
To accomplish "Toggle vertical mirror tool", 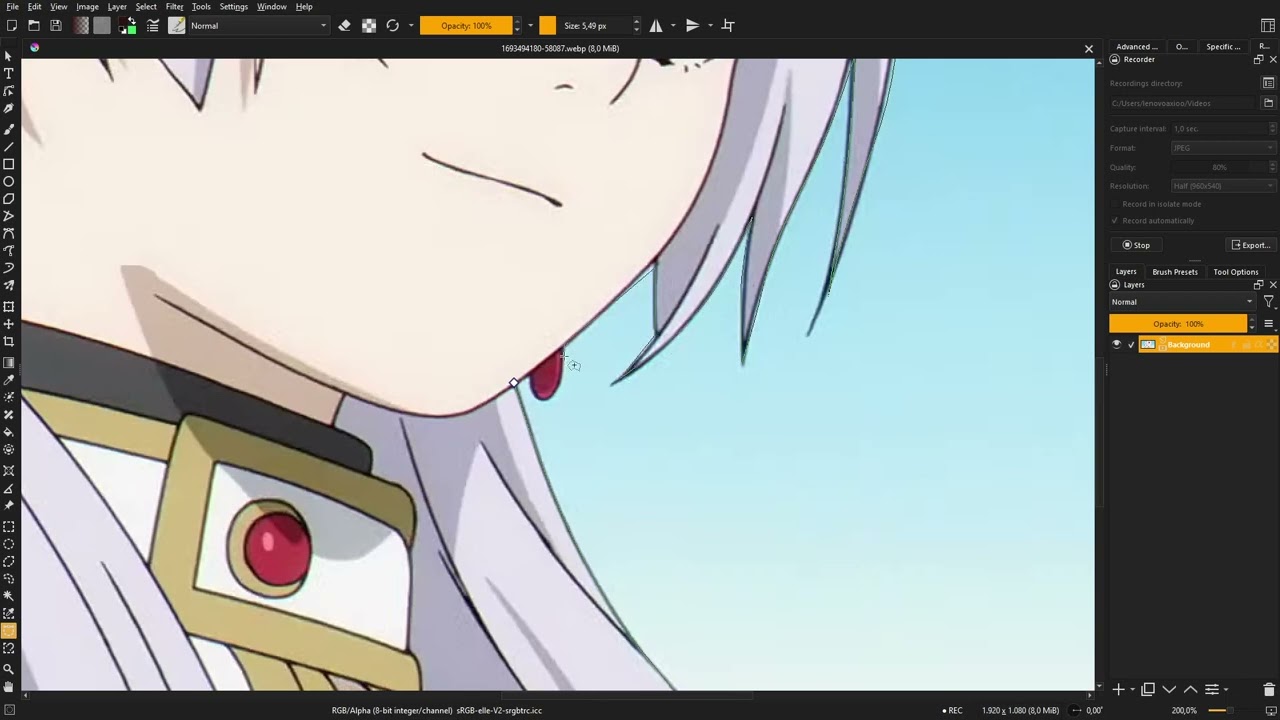I will pyautogui.click(x=692, y=25).
